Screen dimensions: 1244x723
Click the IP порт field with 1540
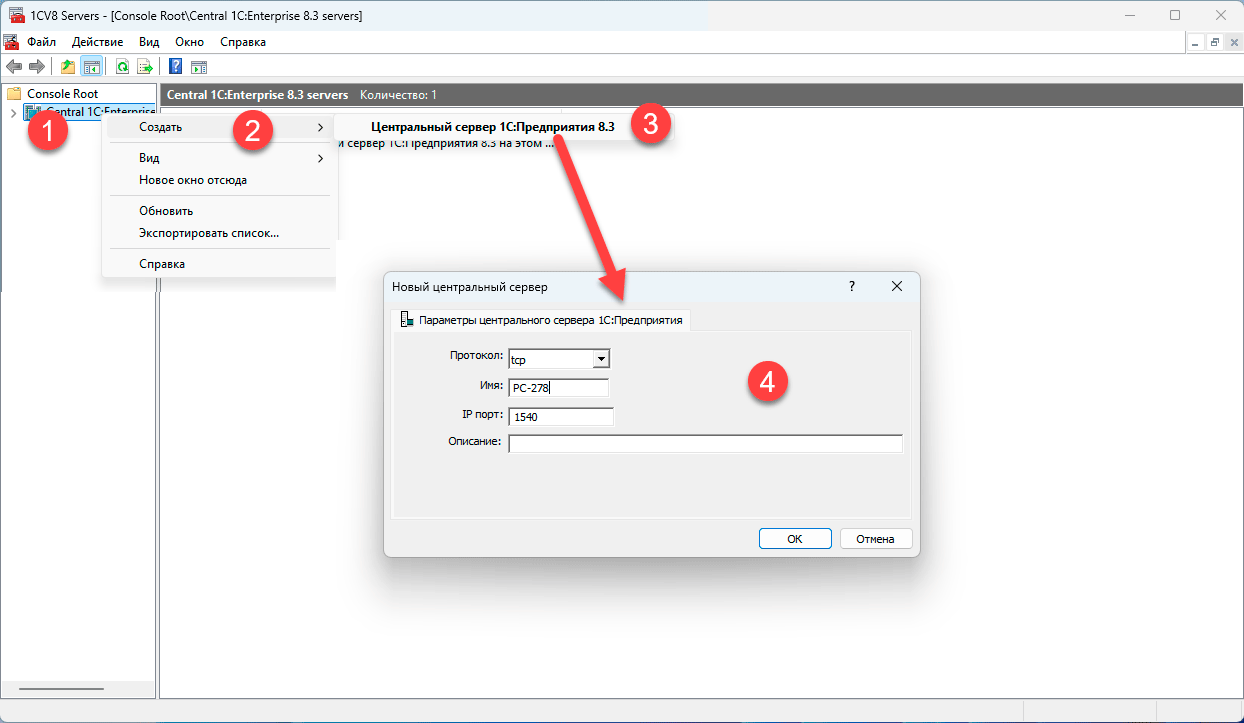(x=561, y=417)
